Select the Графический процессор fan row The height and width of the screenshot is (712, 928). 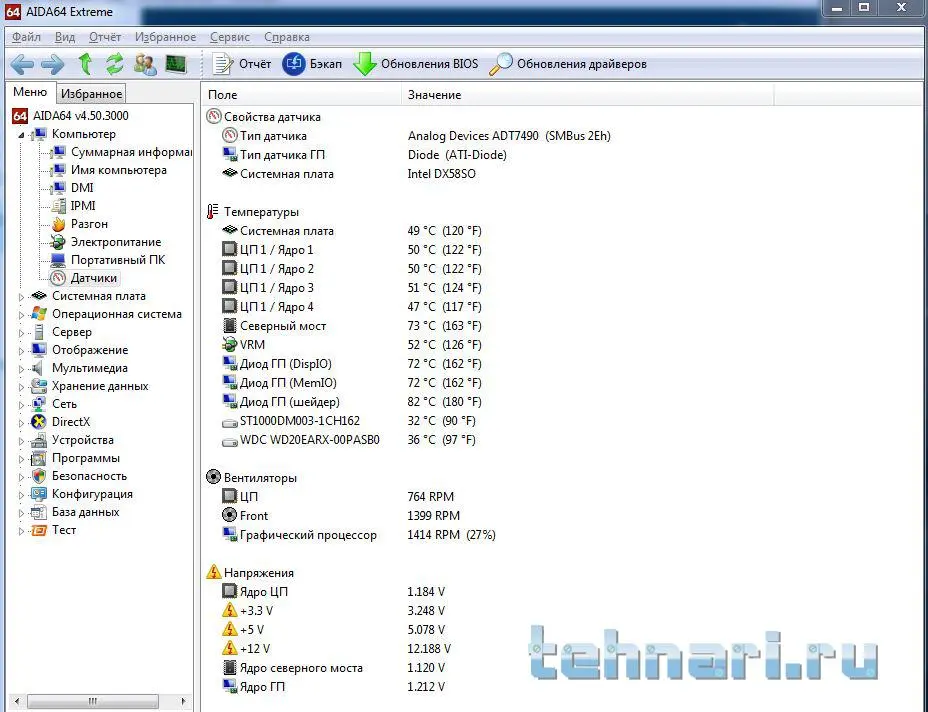359,534
